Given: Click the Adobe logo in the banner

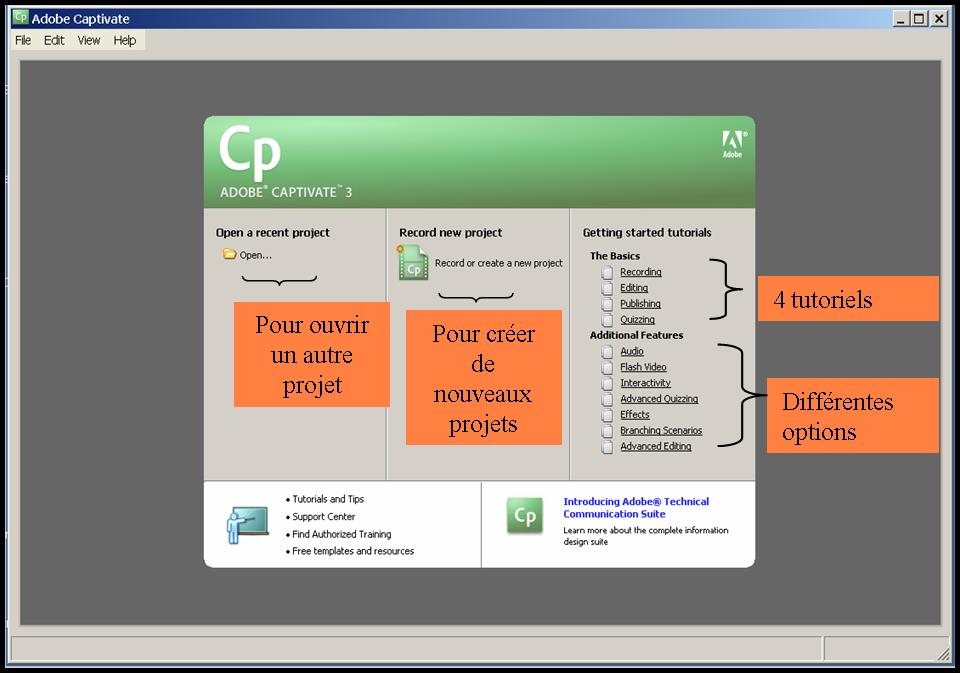Looking at the screenshot, I should click(733, 145).
